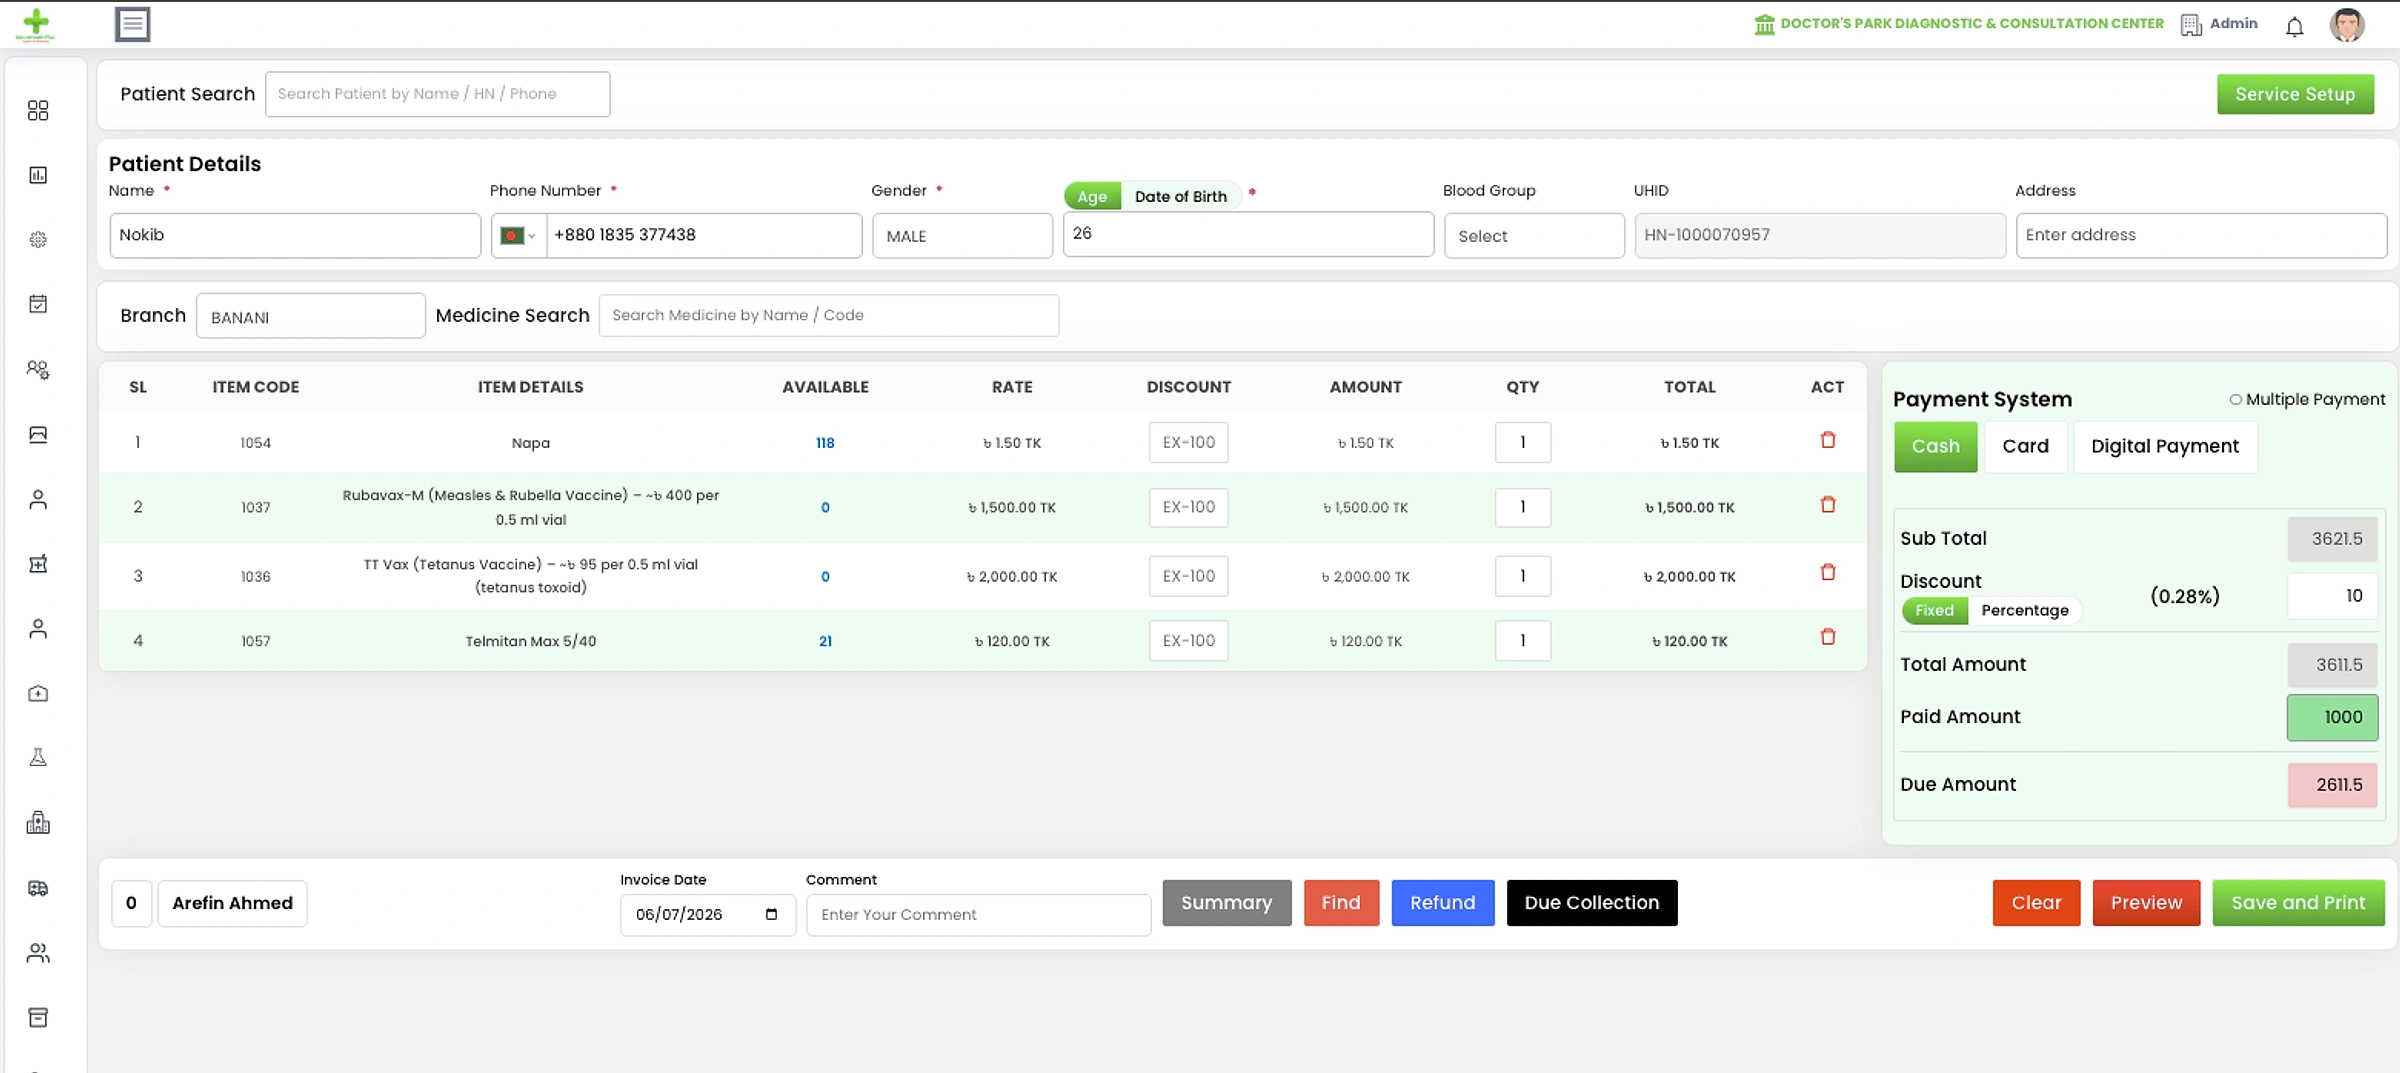The height and width of the screenshot is (1073, 2400).
Task: Open the hospital building sidebar icon
Action: click(x=38, y=823)
